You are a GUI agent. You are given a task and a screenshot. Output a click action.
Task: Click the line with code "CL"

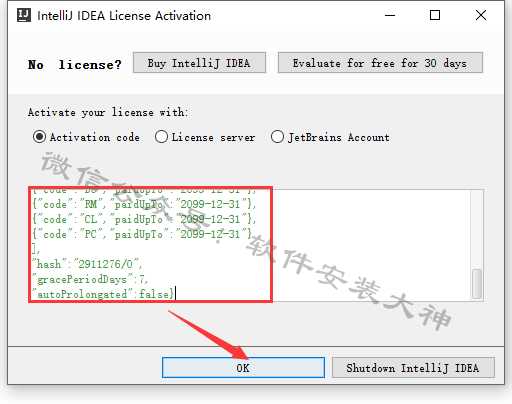(144, 219)
